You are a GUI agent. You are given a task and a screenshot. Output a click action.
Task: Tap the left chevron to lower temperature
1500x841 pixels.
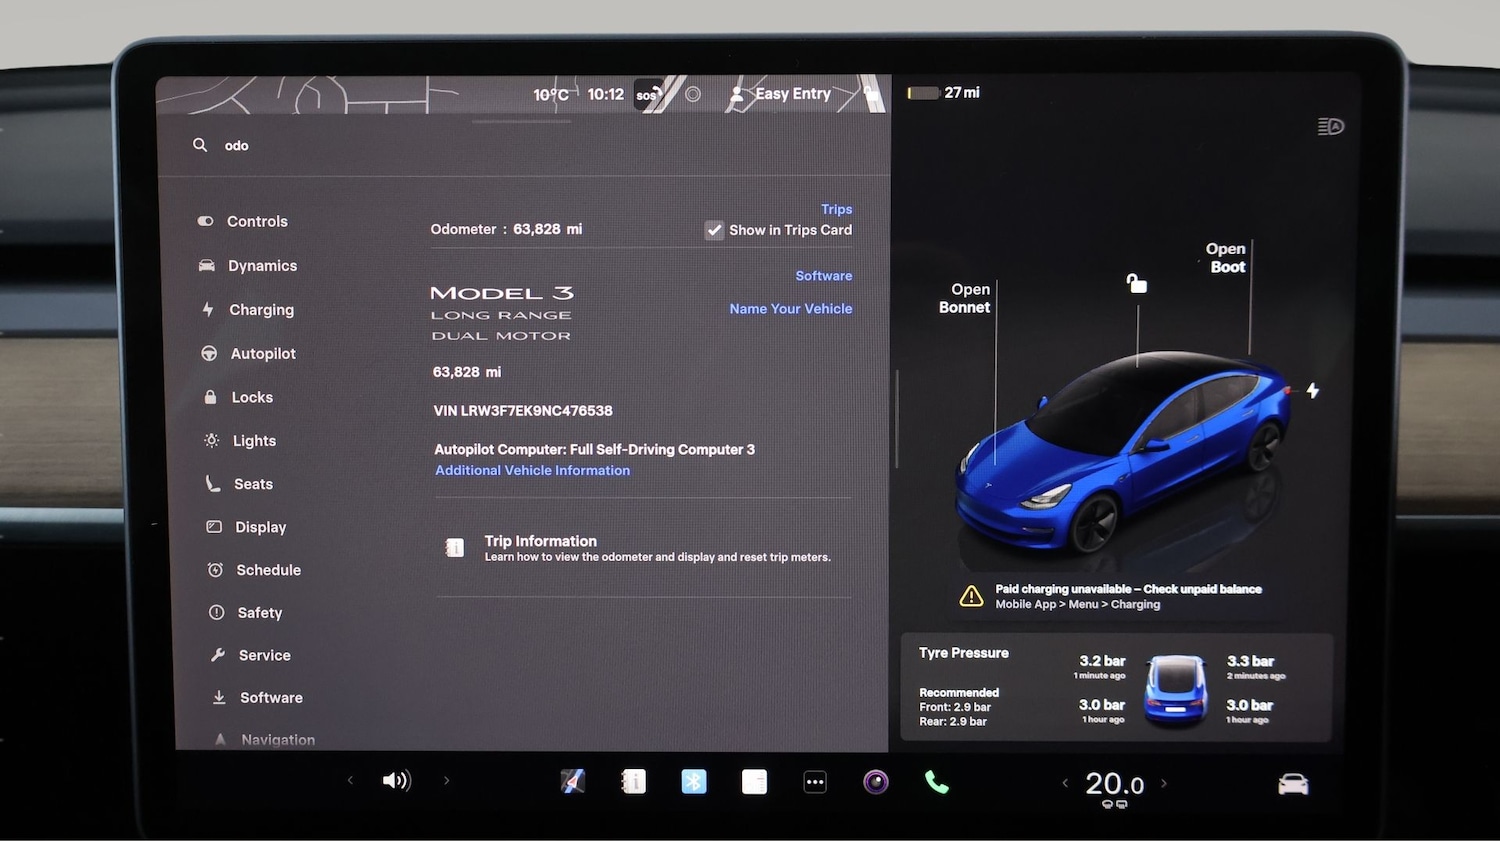(1065, 784)
